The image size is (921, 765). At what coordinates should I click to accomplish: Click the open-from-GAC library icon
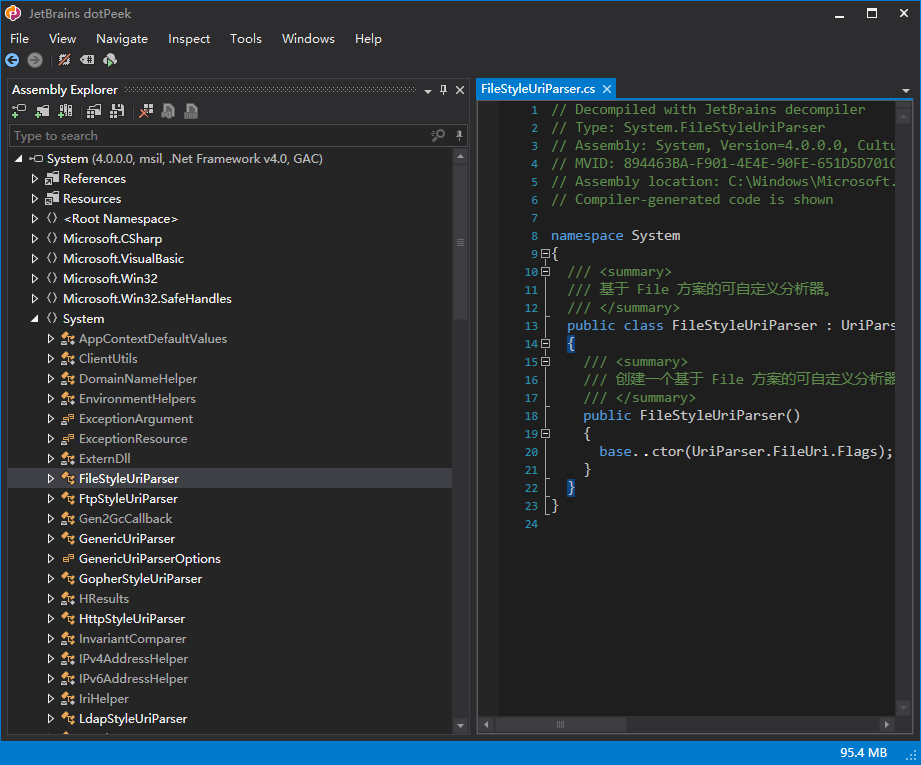[65, 110]
